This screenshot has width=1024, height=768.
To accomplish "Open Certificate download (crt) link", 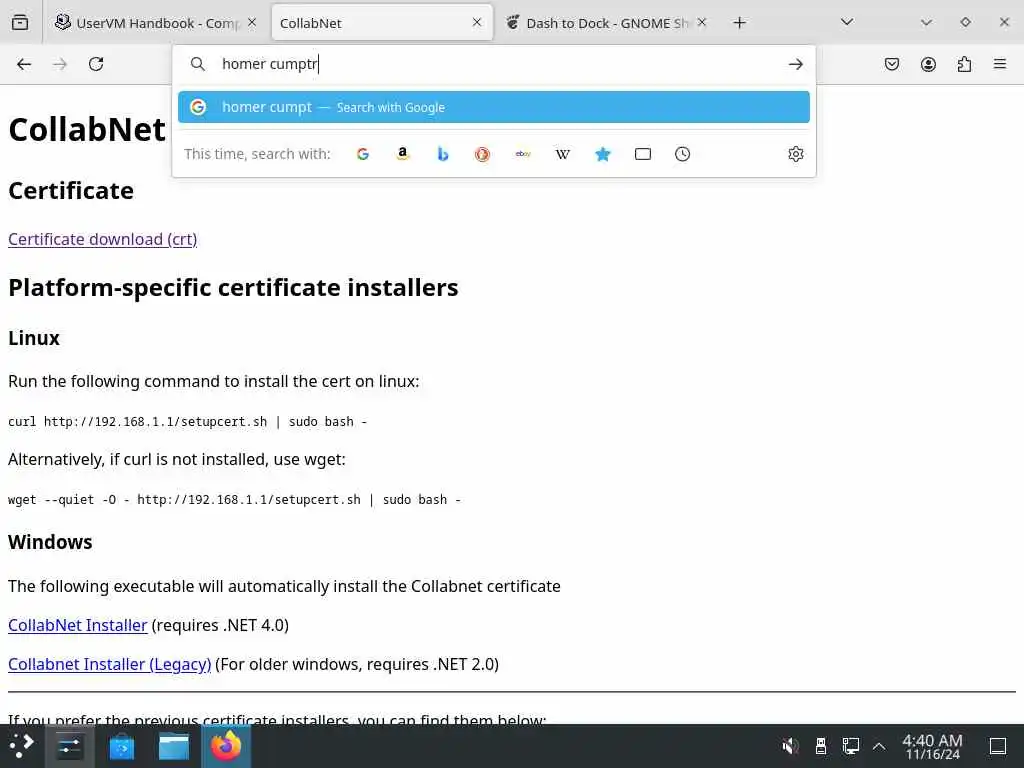I will 103,239.
